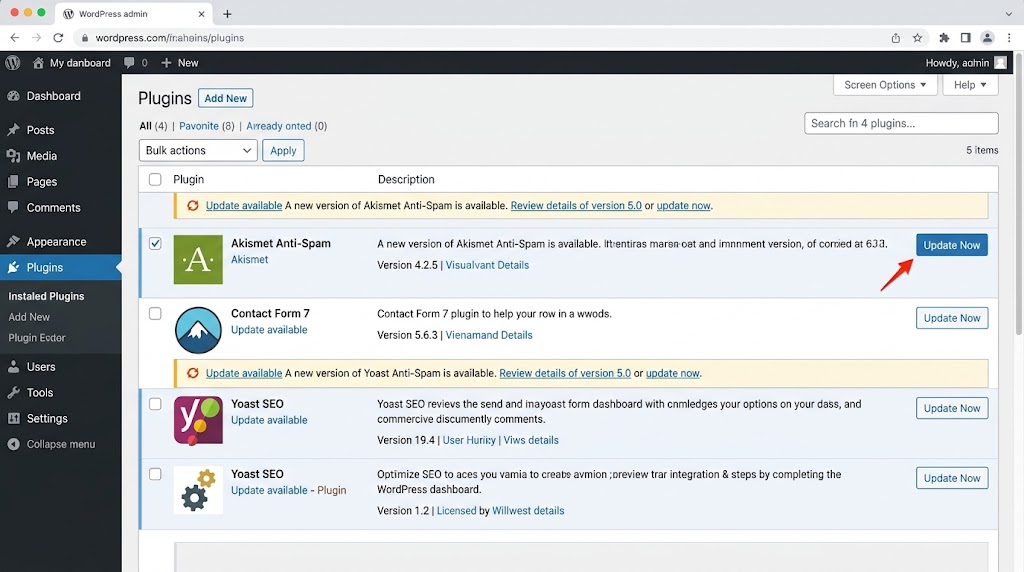Open Plugin Editor submenu item

(37, 338)
